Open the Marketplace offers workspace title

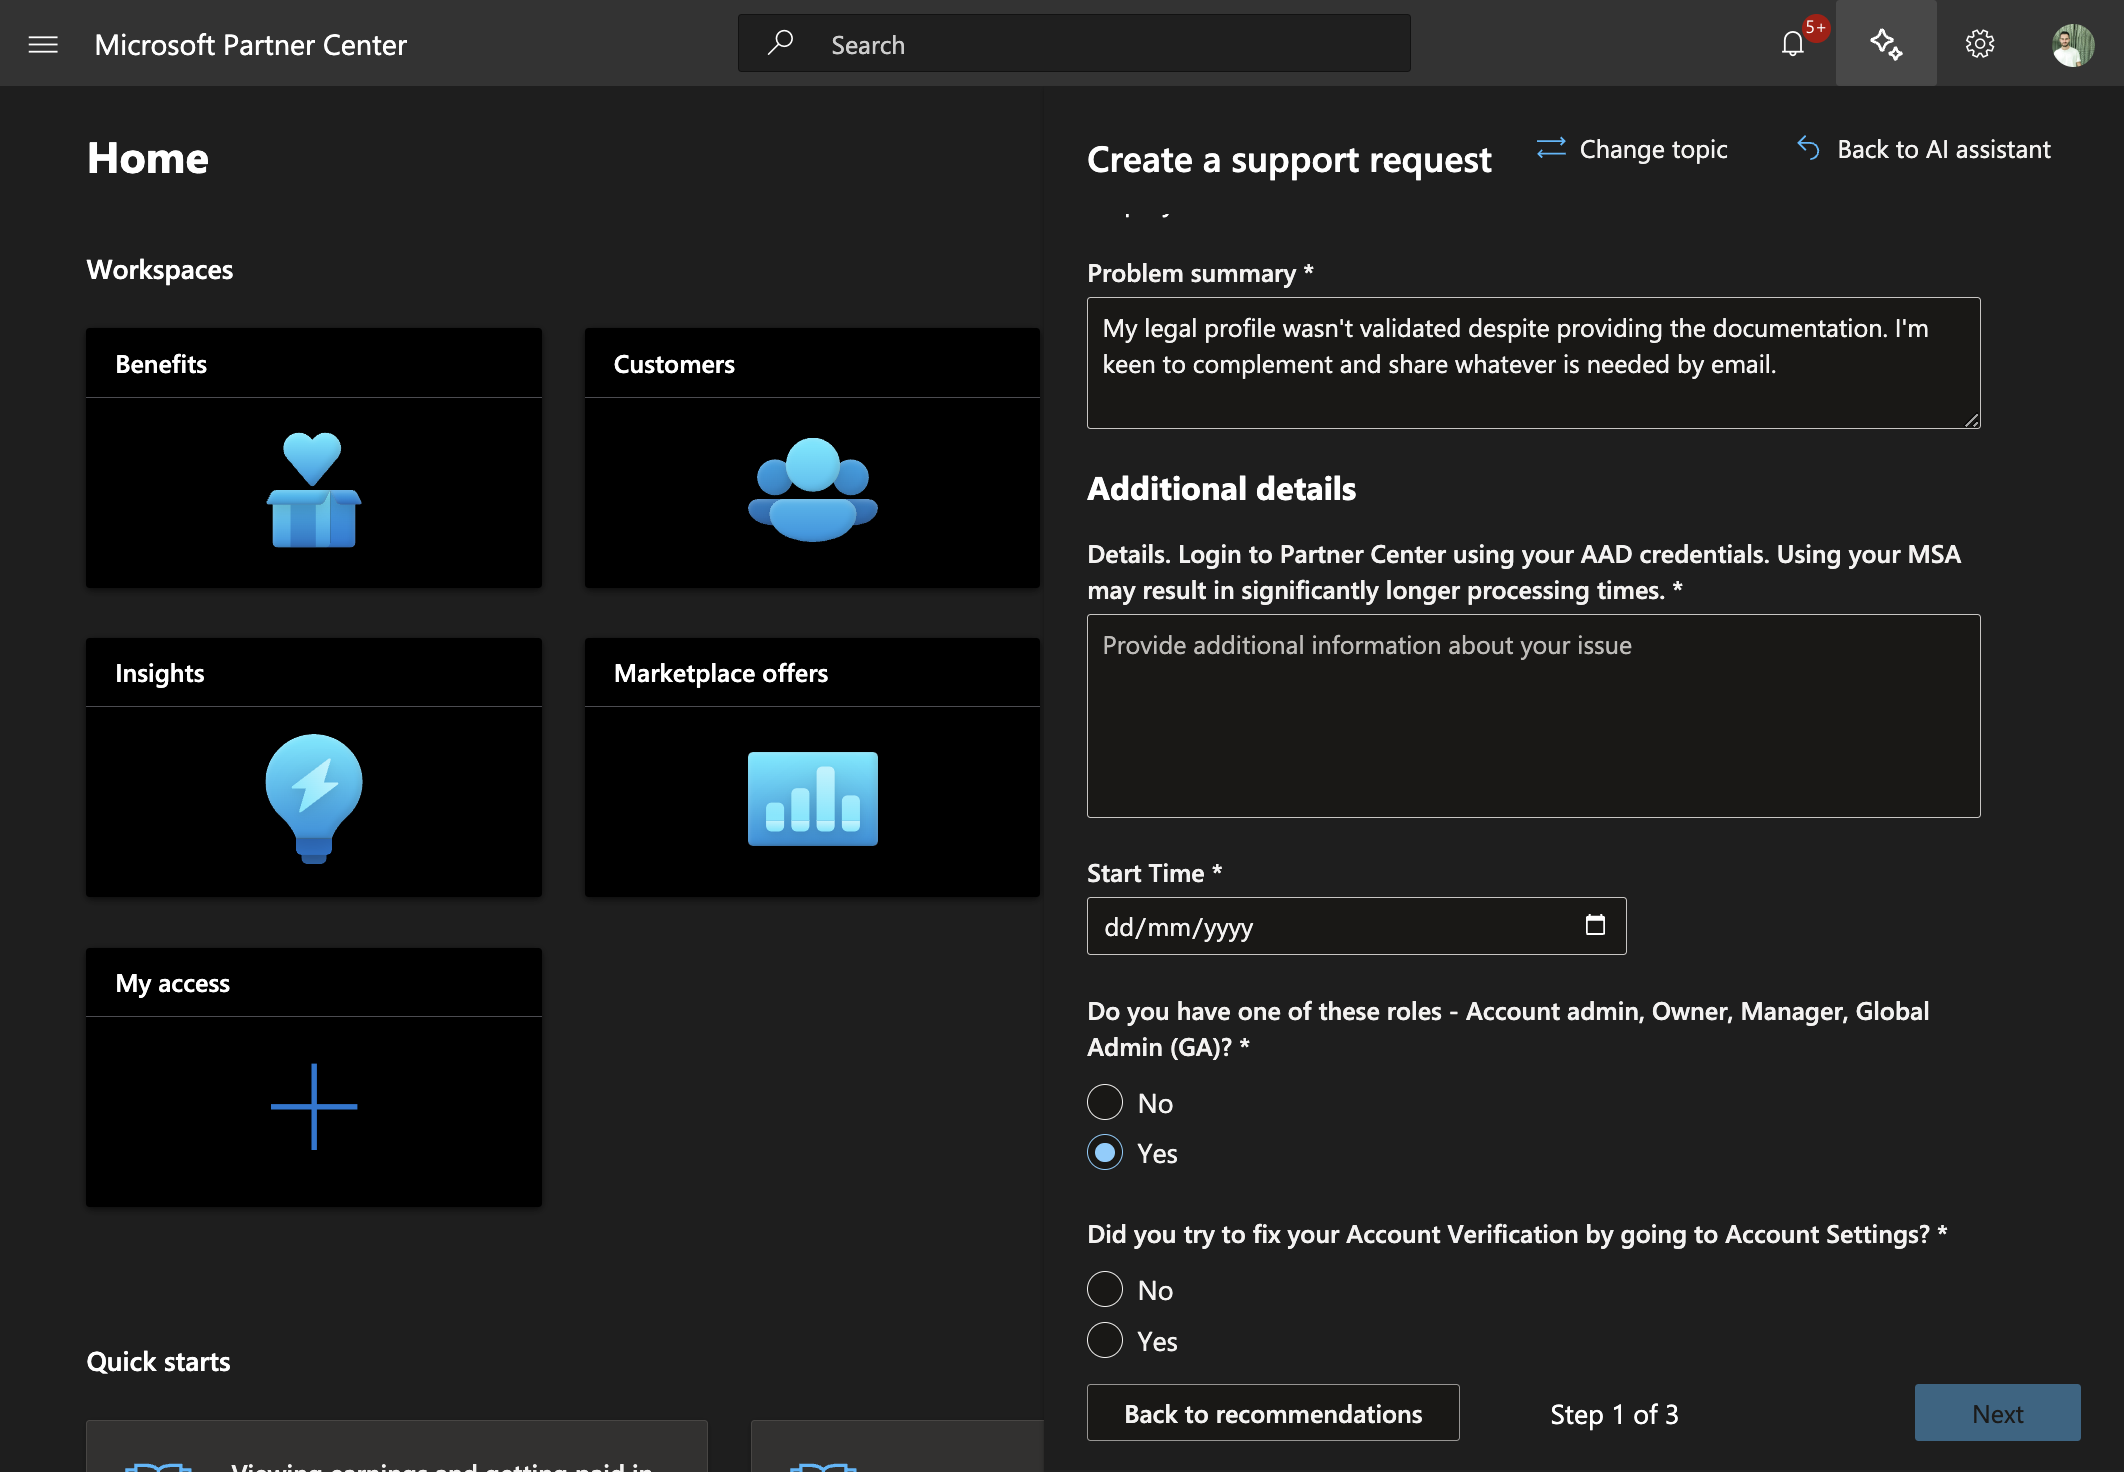point(721,673)
